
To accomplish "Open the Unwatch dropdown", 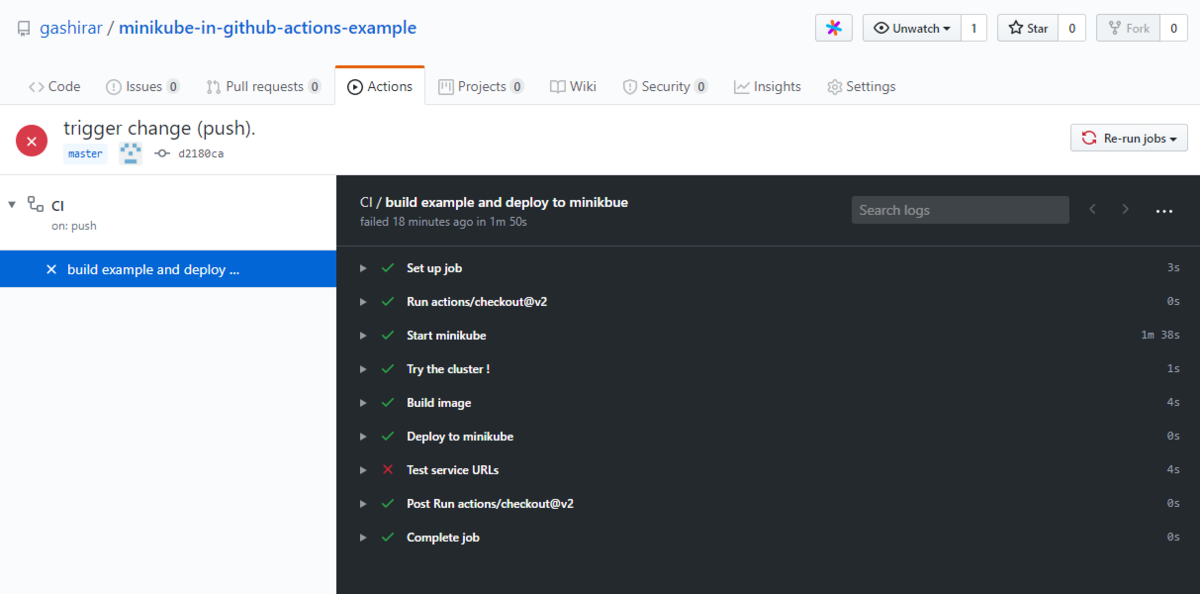I will click(912, 28).
